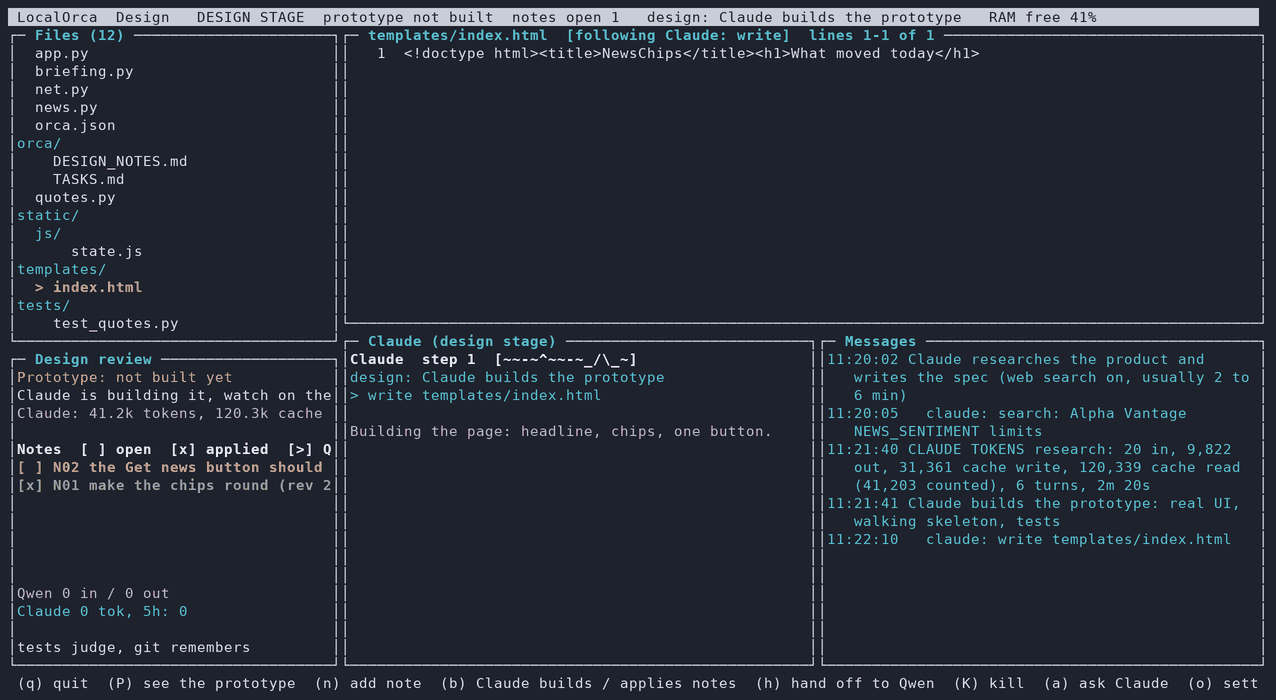Click 11:22:10 write templates/index.html message

1029,539
